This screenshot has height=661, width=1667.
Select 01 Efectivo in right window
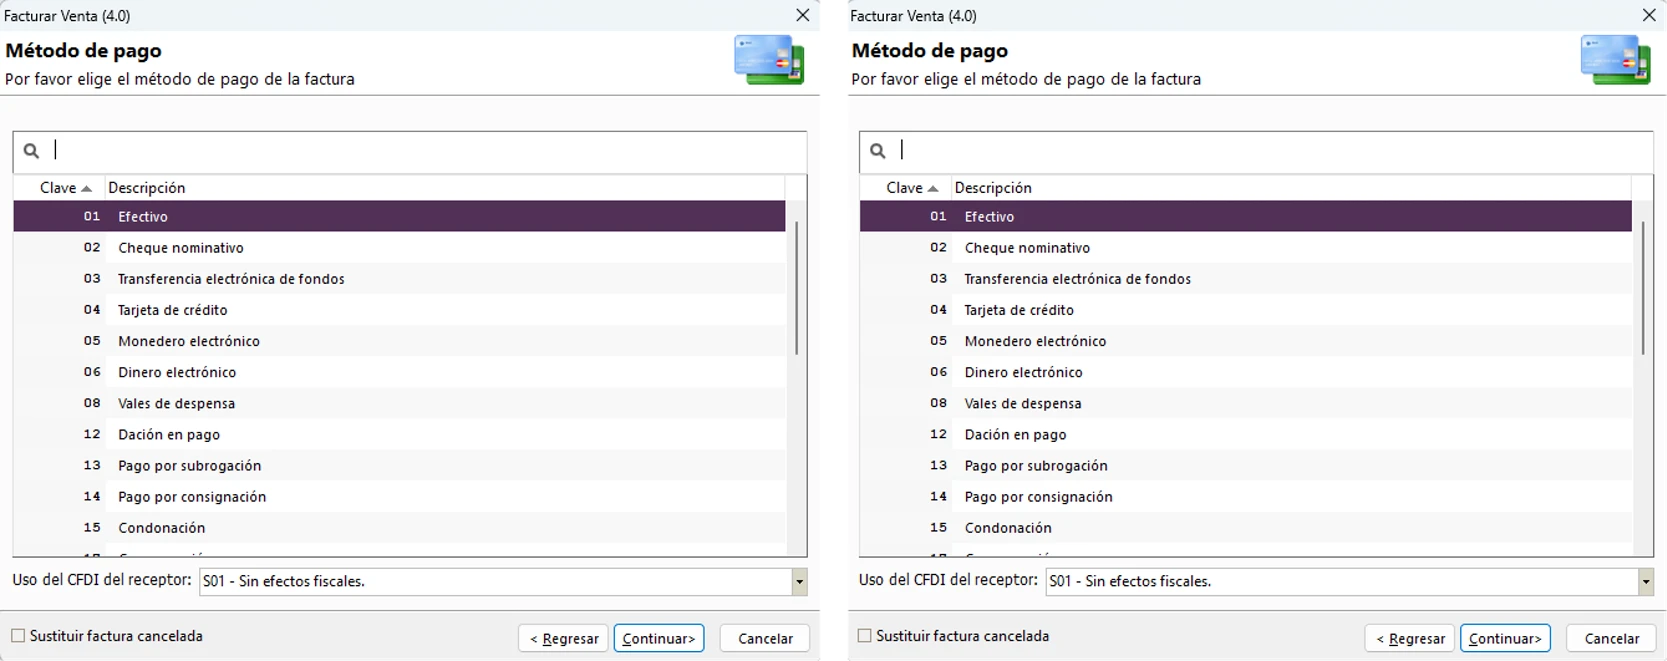tap(1245, 216)
